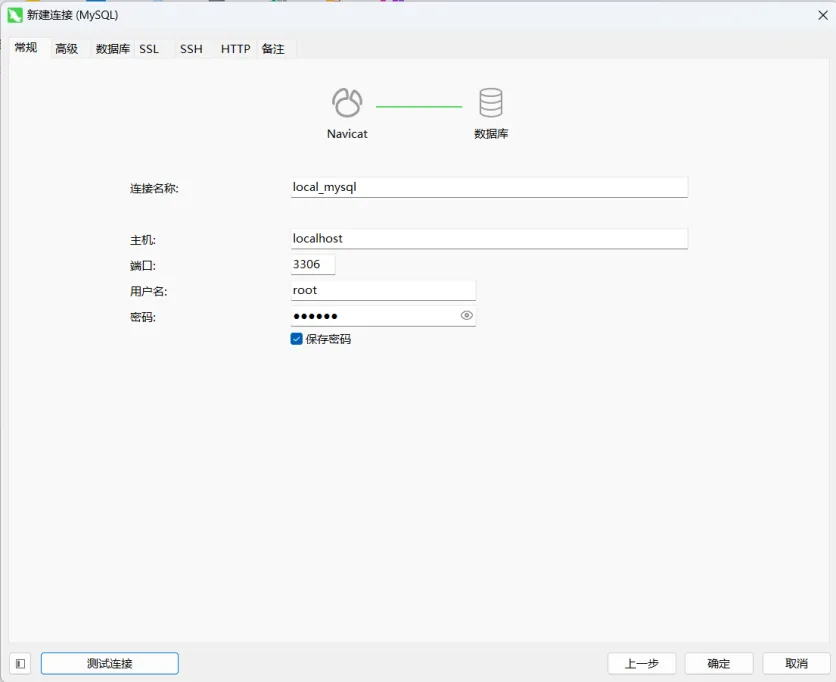This screenshot has height=682, width=836.
Task: Click the 新建连接 (MySQL) window title
Action: pyautogui.click(x=73, y=15)
